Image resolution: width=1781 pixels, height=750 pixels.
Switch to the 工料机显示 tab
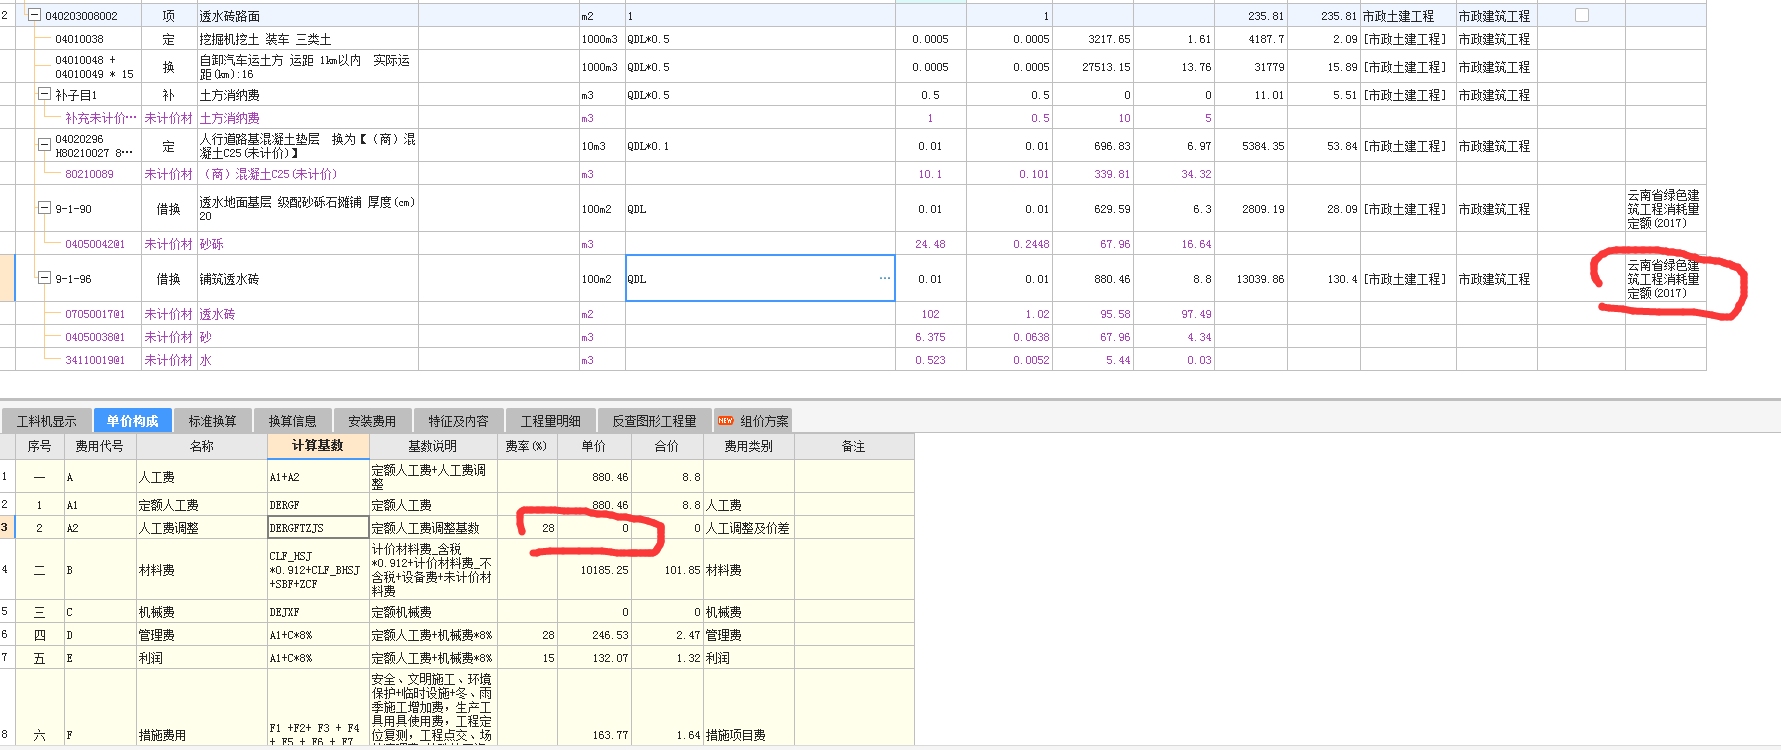(47, 421)
